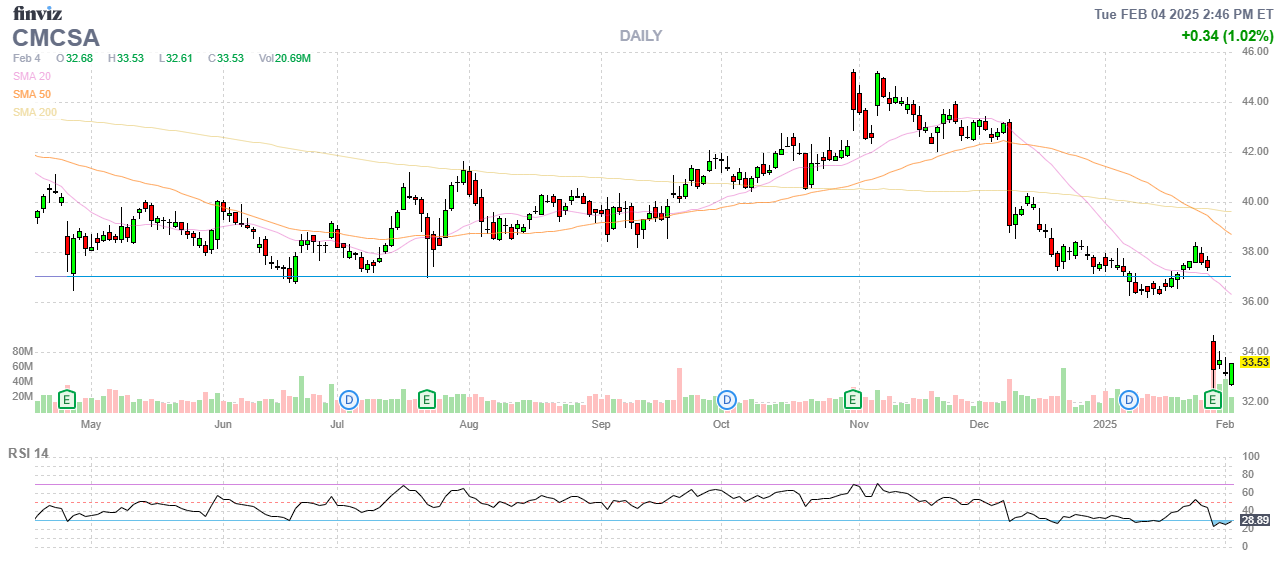Viewport: 1287px width, 562px height.
Task: Toggle the SMA 50 legend label
Action: (x=32, y=94)
